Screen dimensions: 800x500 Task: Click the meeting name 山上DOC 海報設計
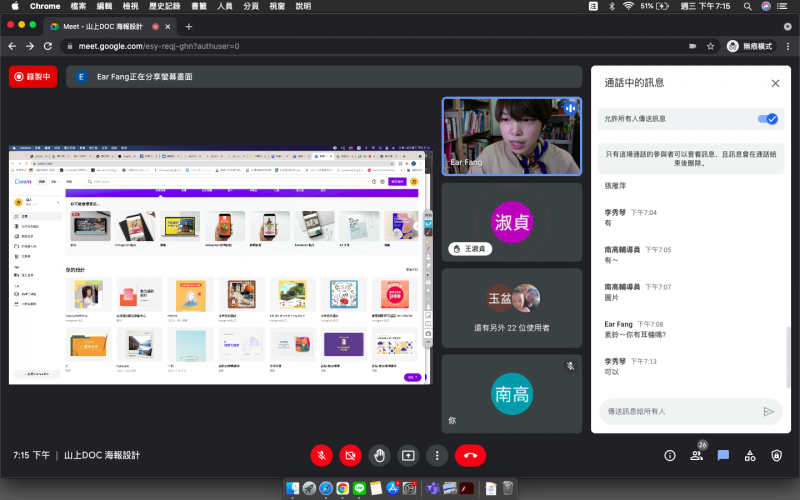click(x=102, y=455)
